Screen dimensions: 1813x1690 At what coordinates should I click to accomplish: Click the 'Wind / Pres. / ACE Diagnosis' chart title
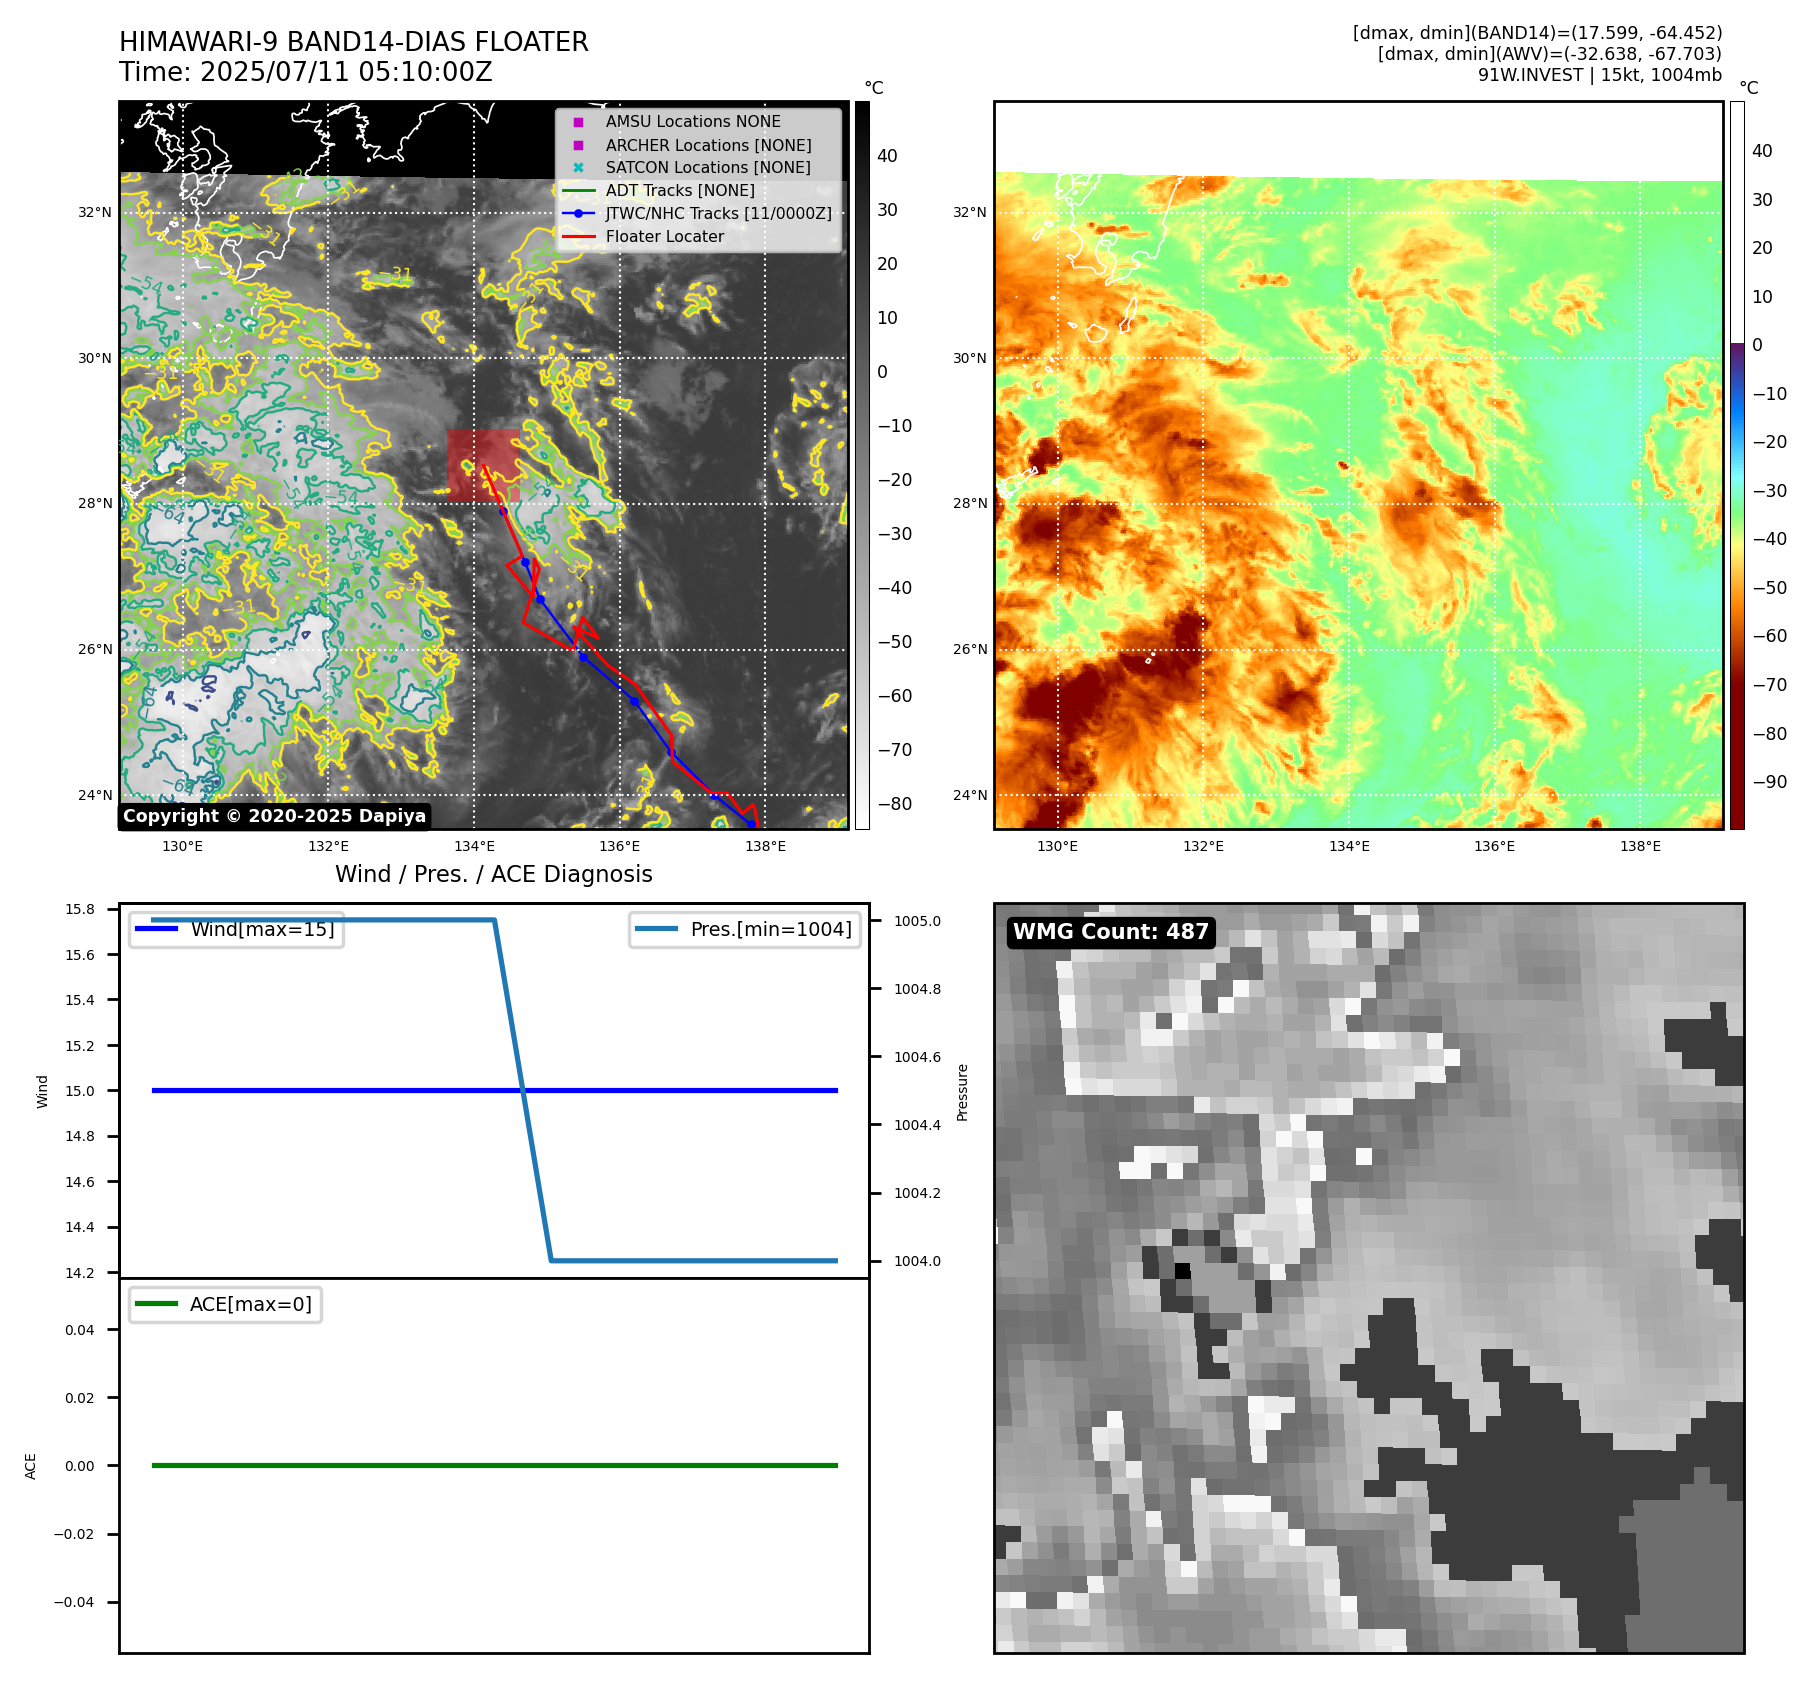tap(494, 874)
